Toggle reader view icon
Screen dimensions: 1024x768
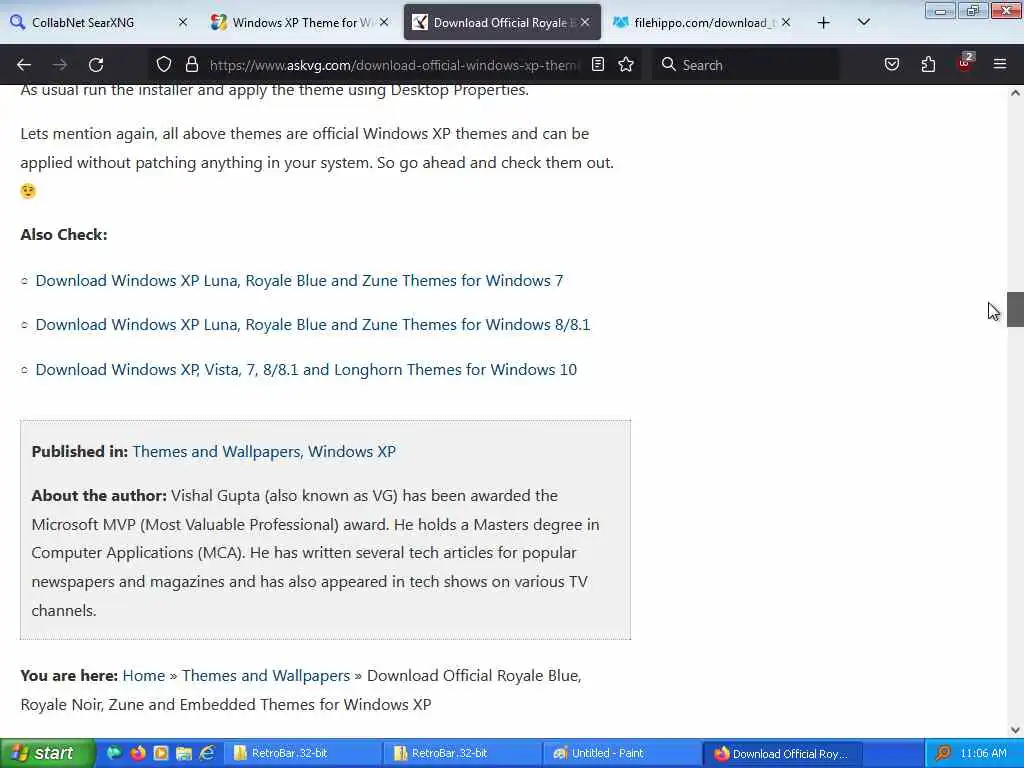tap(598, 64)
